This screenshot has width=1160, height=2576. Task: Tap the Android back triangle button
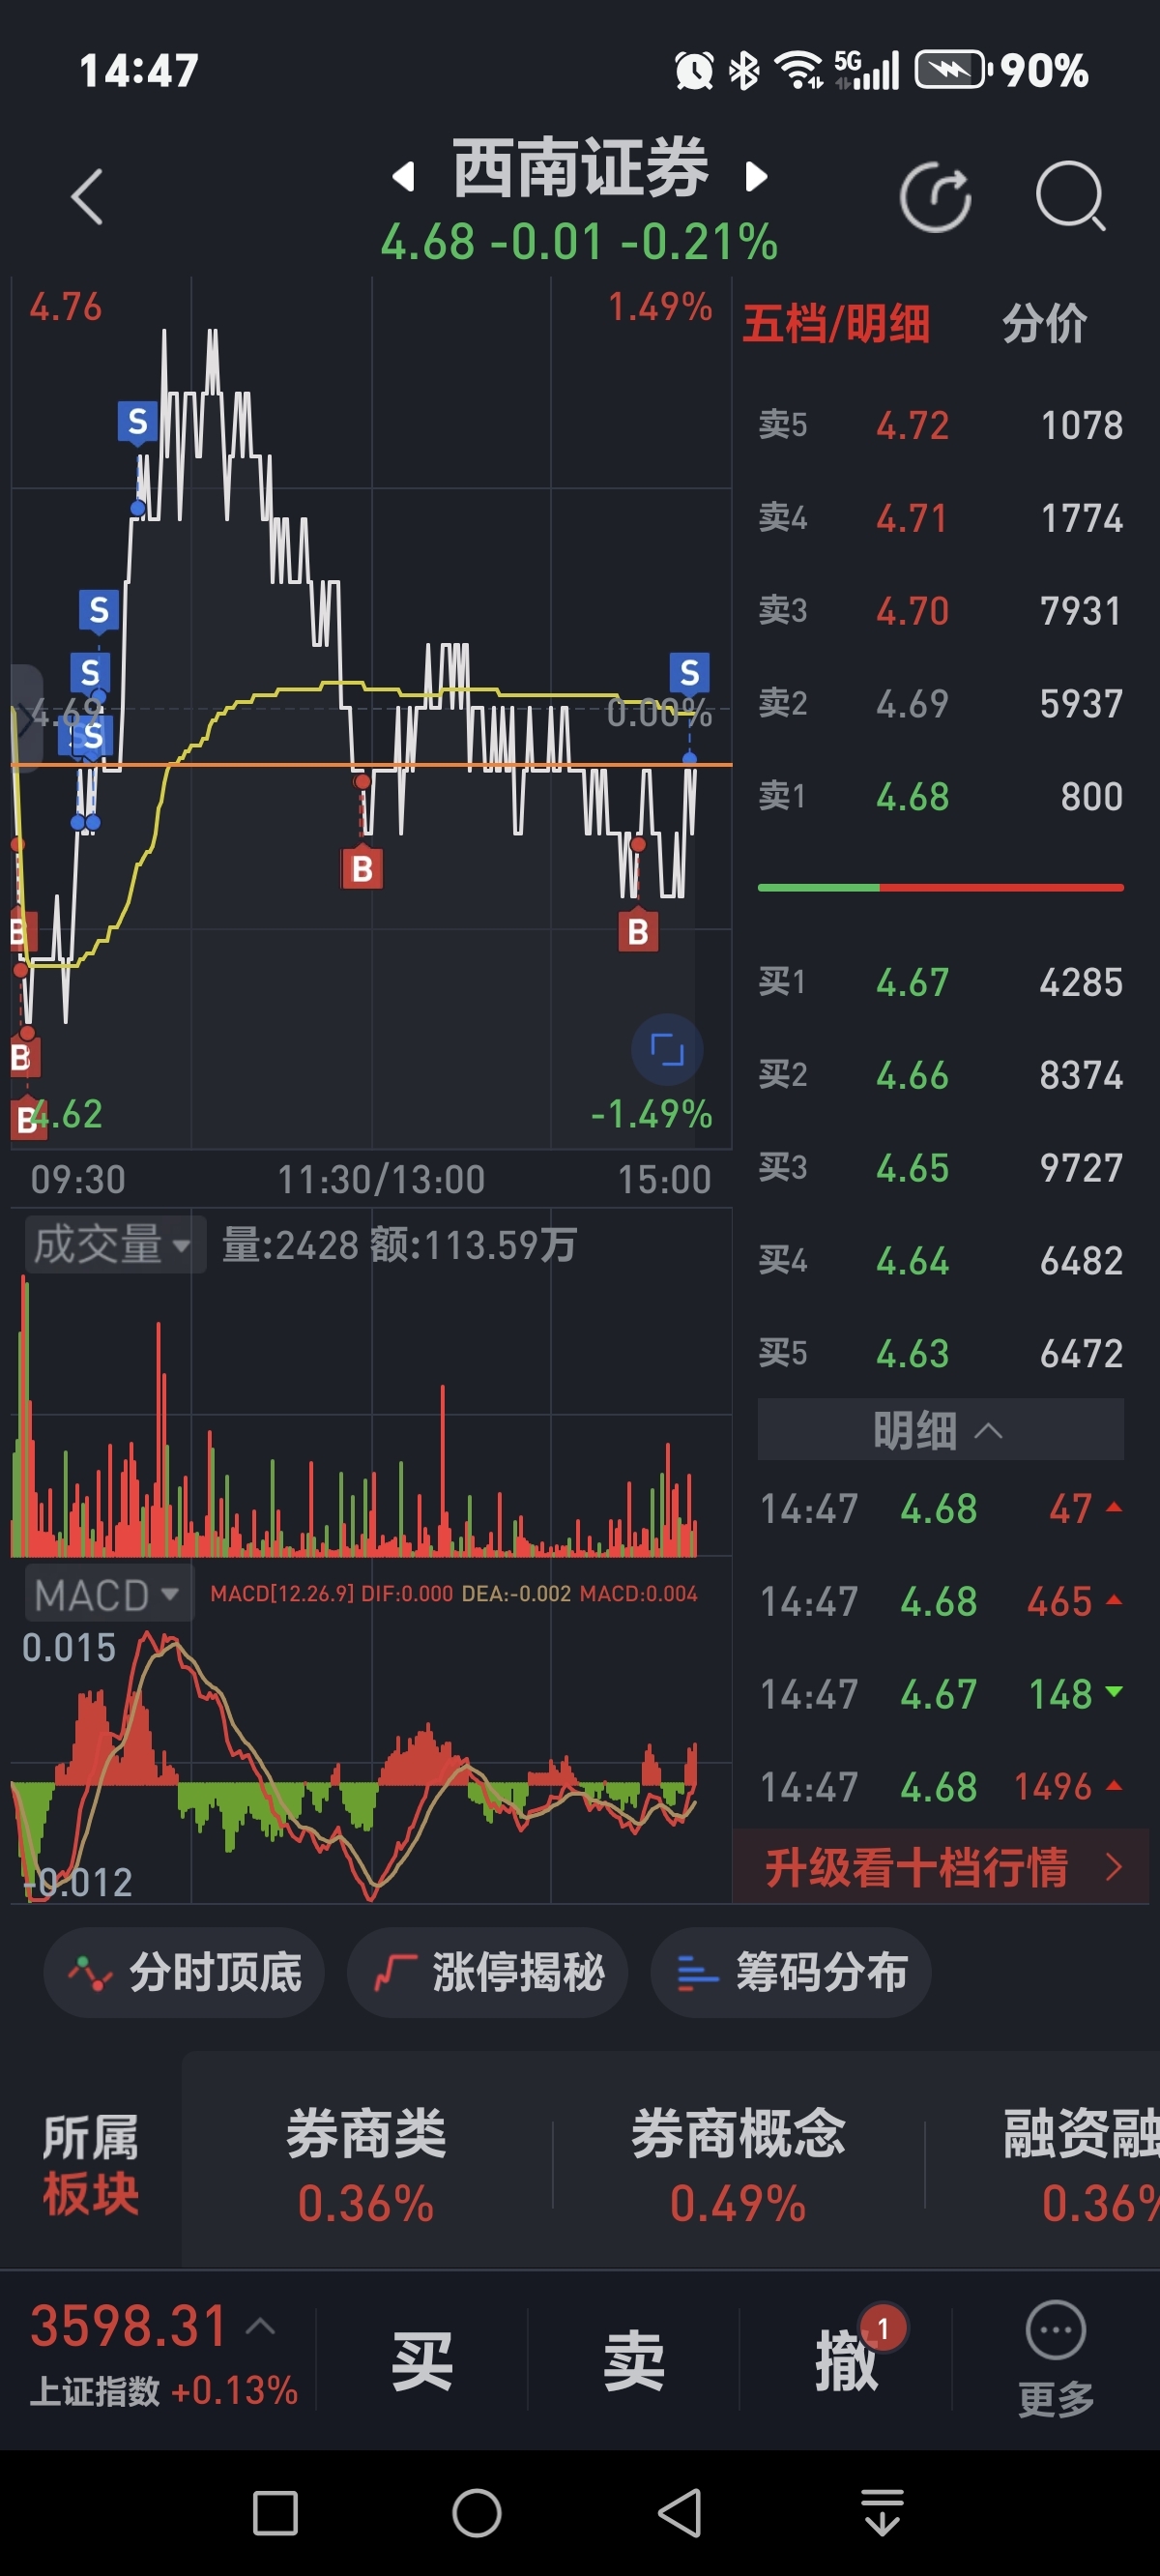680,2513
